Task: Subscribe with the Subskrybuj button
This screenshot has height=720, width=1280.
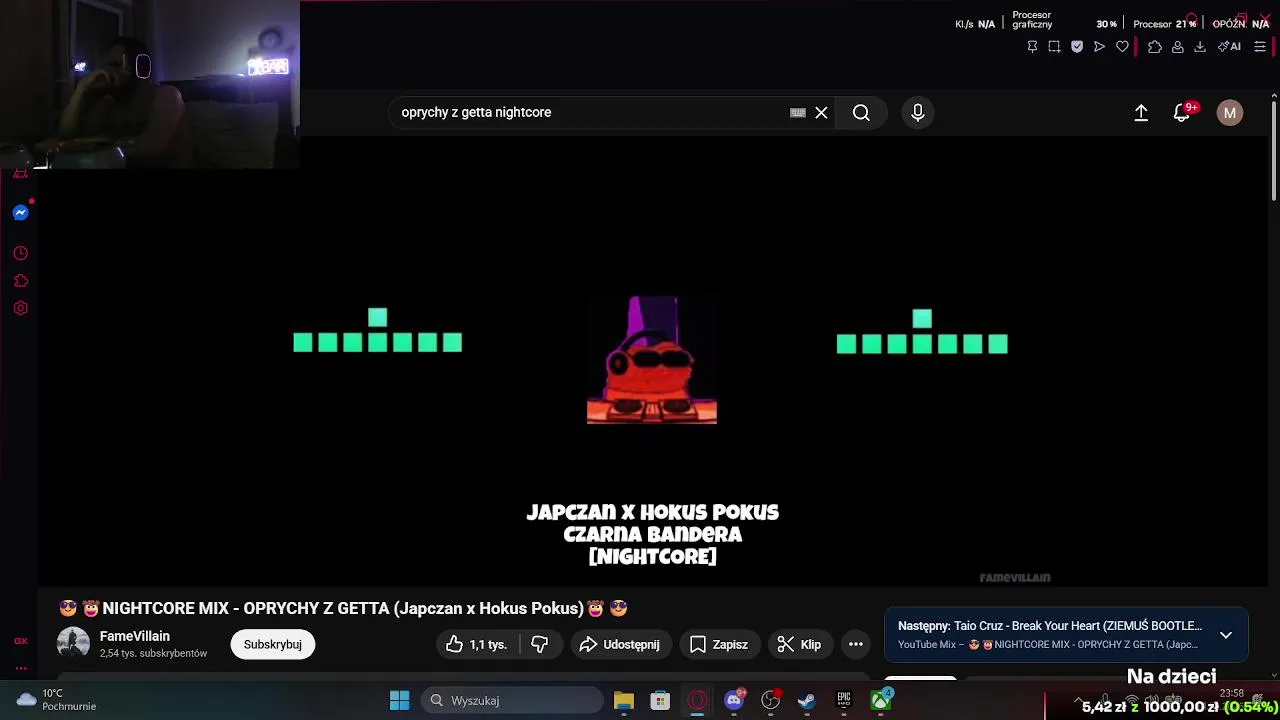Action: pos(273,645)
